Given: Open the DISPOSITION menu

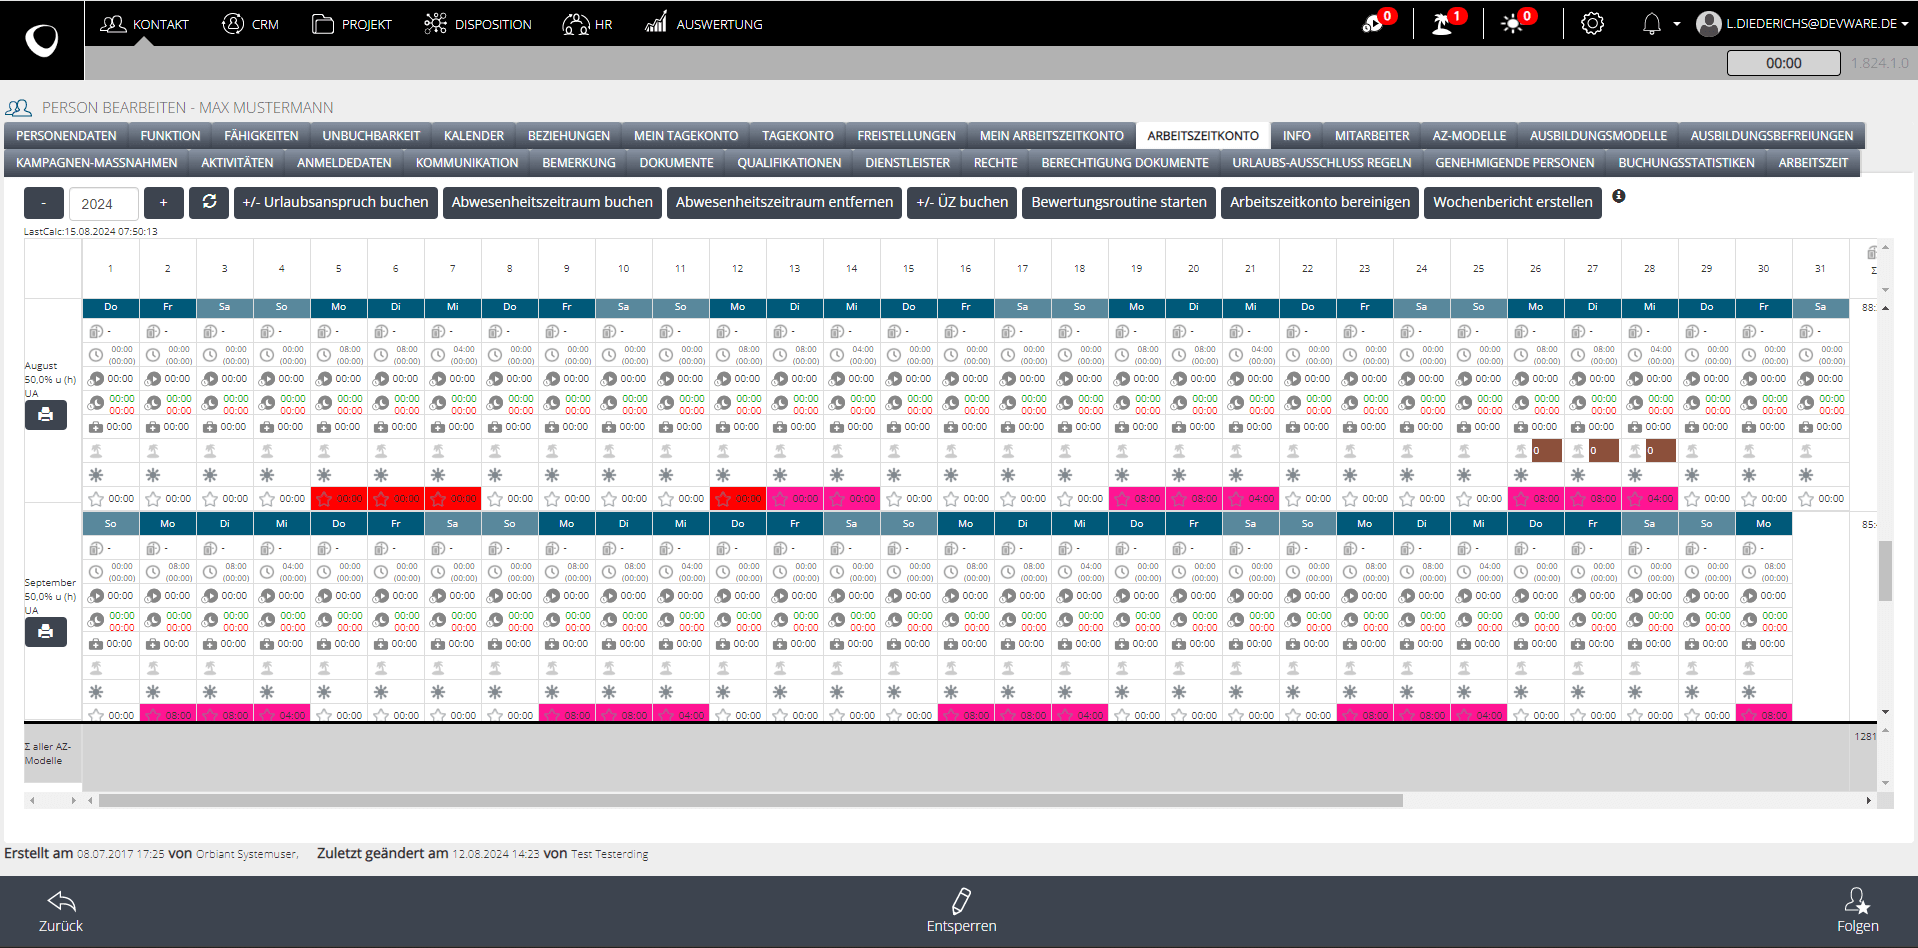Looking at the screenshot, I should coord(478,24).
